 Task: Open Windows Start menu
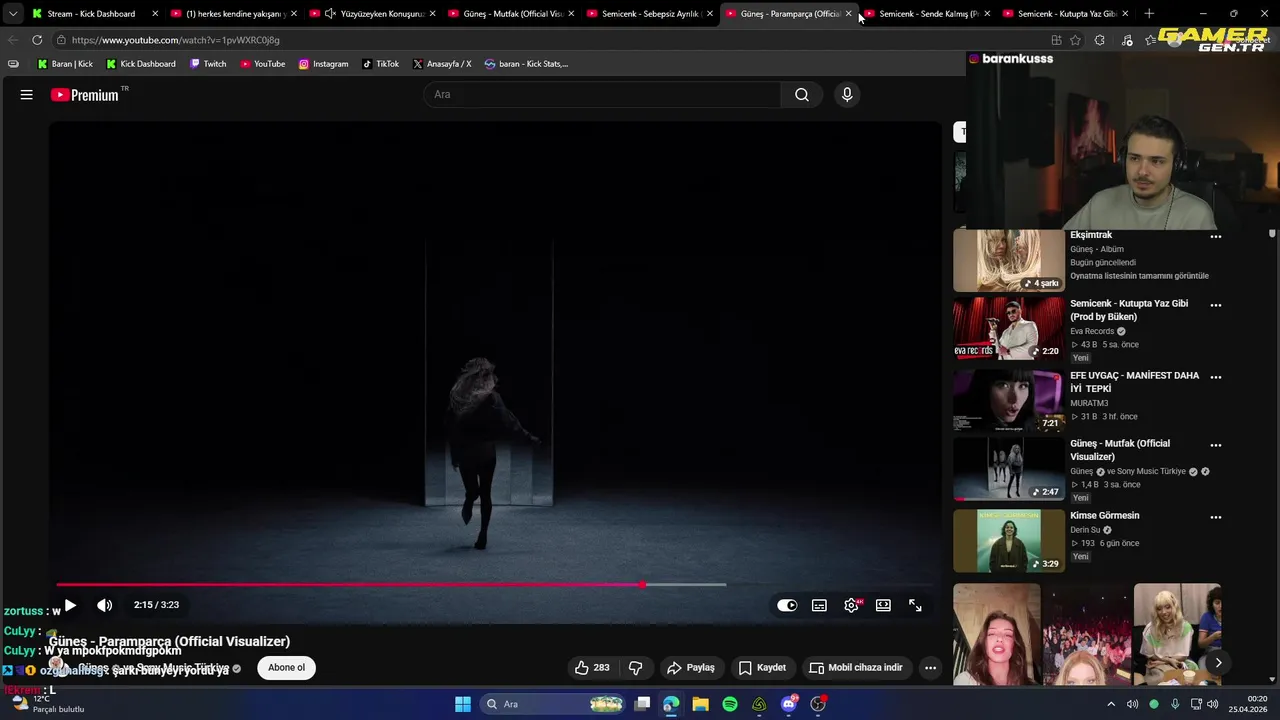click(x=463, y=704)
